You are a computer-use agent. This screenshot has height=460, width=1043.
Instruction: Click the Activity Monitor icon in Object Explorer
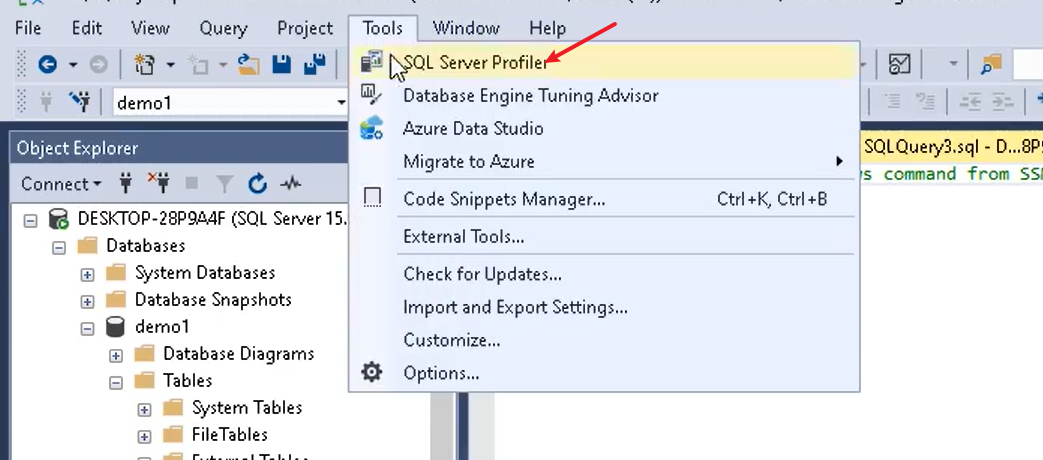[291, 183]
